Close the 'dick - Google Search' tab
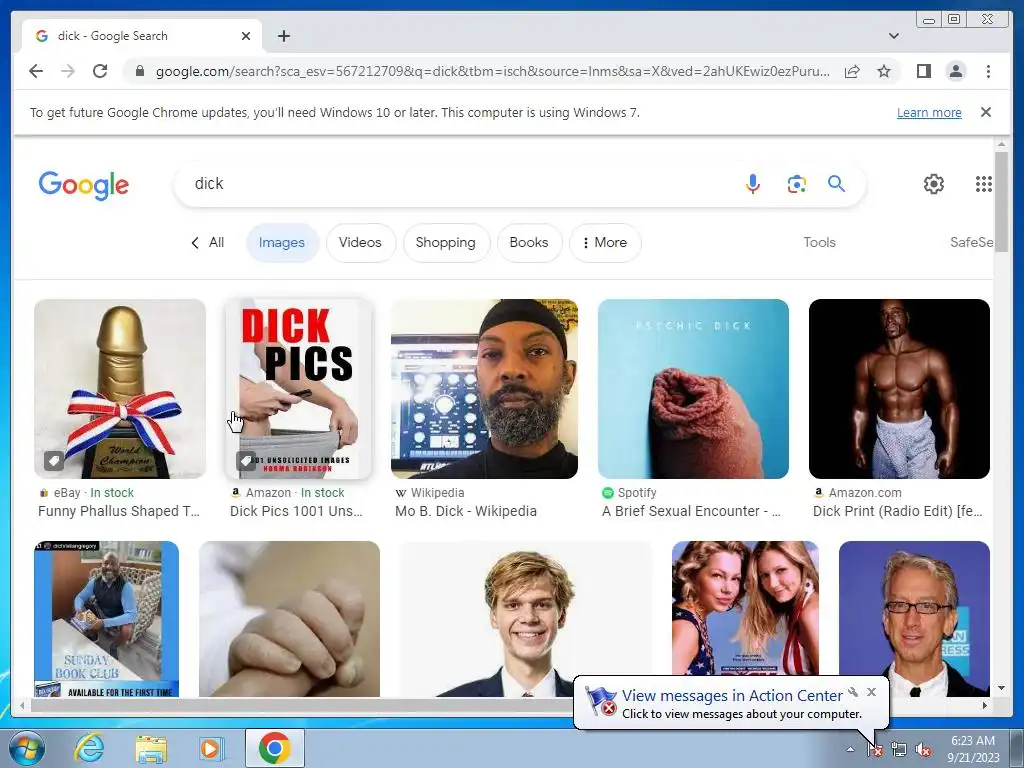 point(246,36)
